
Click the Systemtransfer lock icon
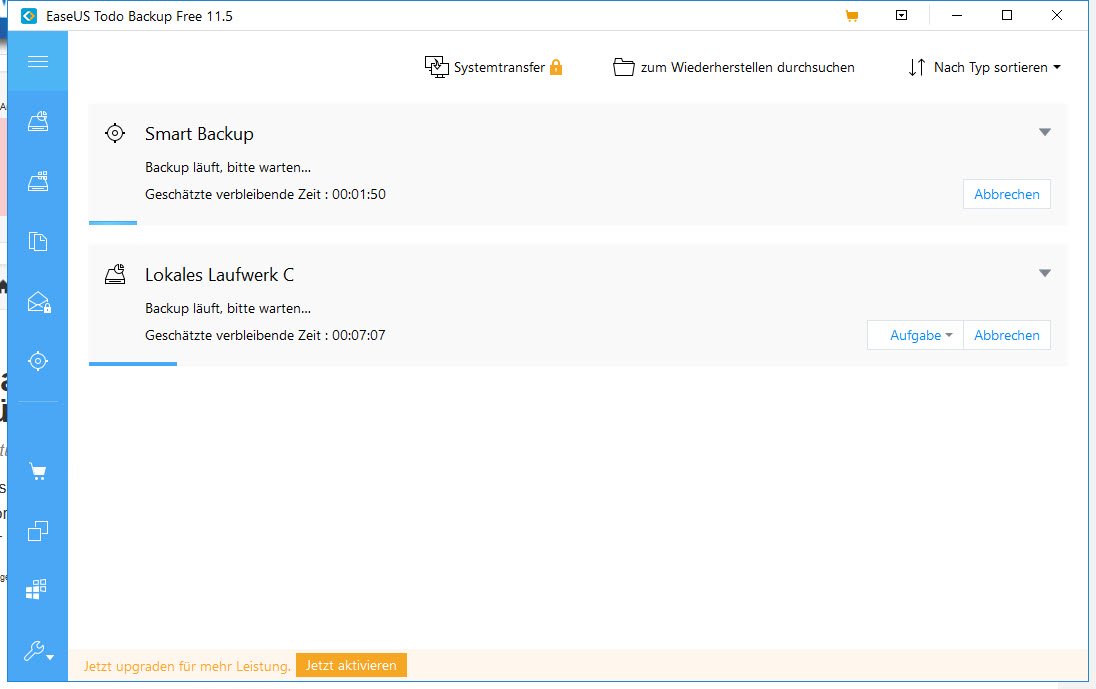click(x=556, y=67)
